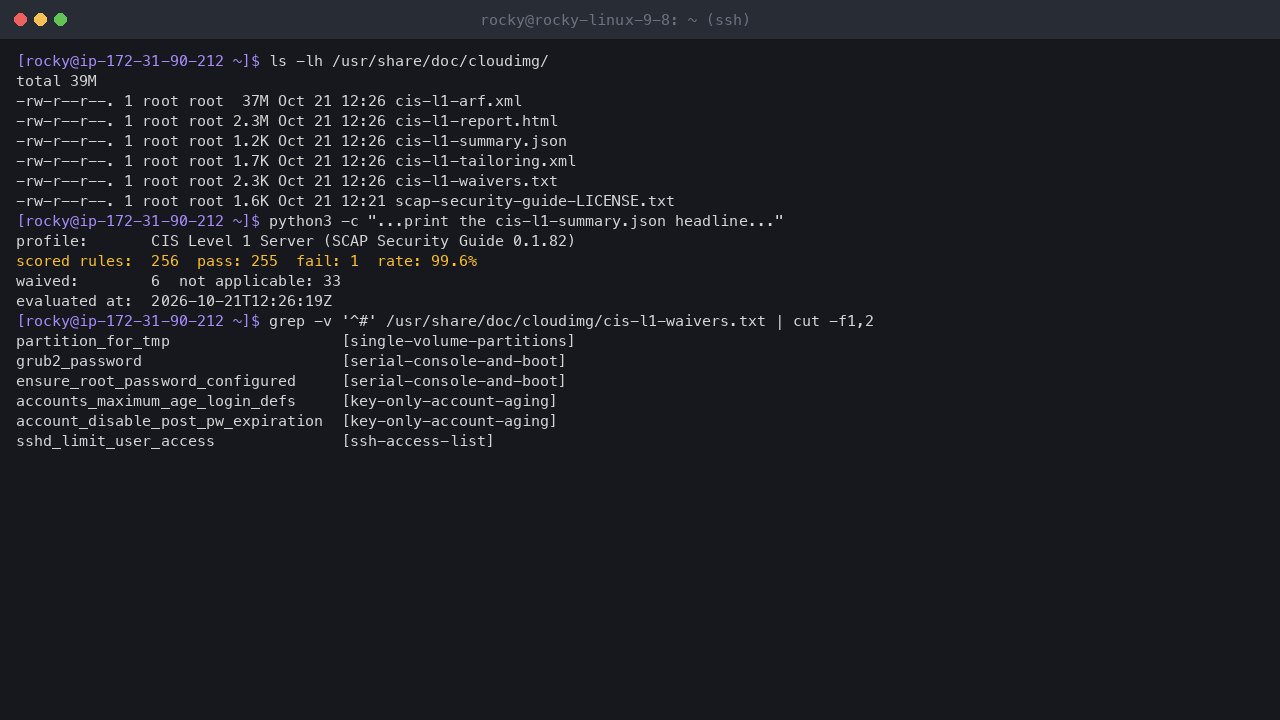Click the python3 -c command text
The image size is (1280, 720).
click(526, 221)
